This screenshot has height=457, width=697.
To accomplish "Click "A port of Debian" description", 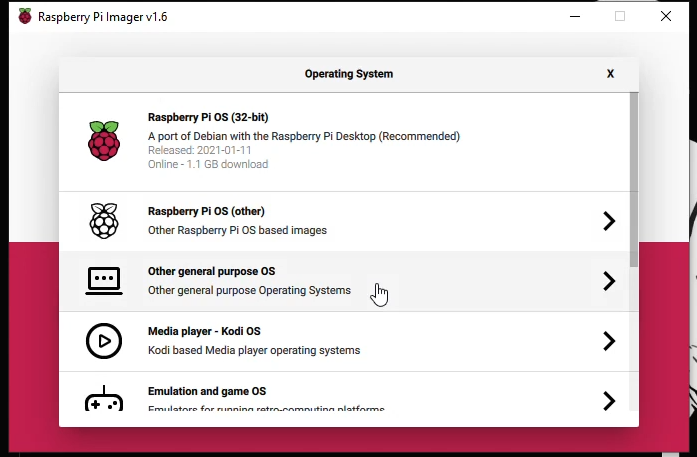I will click(304, 136).
